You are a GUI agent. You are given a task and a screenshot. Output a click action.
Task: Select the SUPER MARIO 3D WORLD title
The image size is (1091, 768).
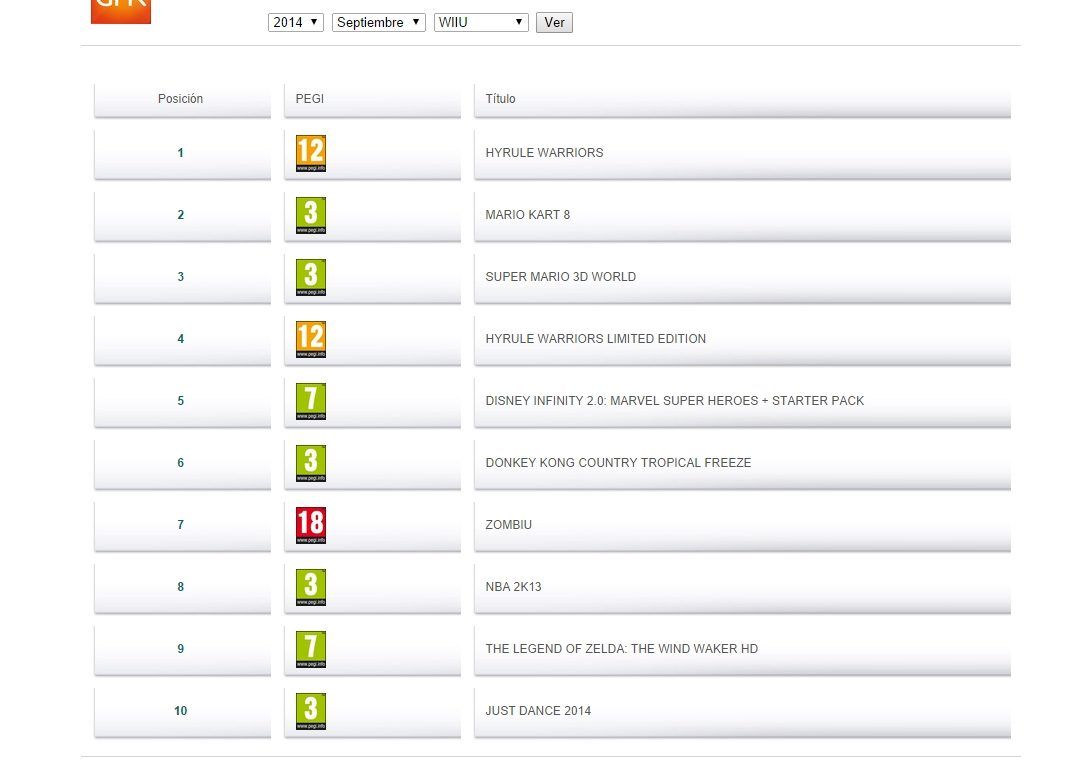(560, 277)
